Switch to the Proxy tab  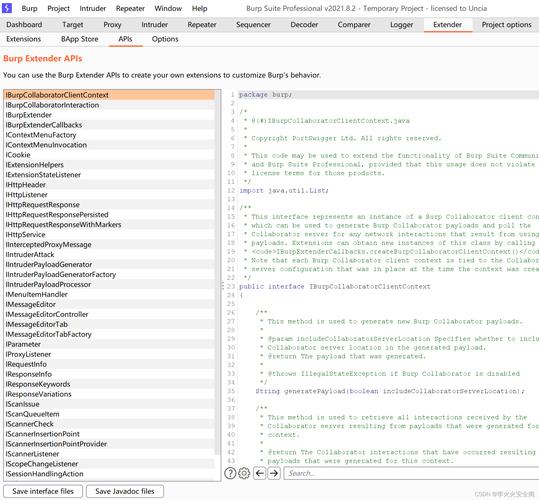[x=112, y=25]
